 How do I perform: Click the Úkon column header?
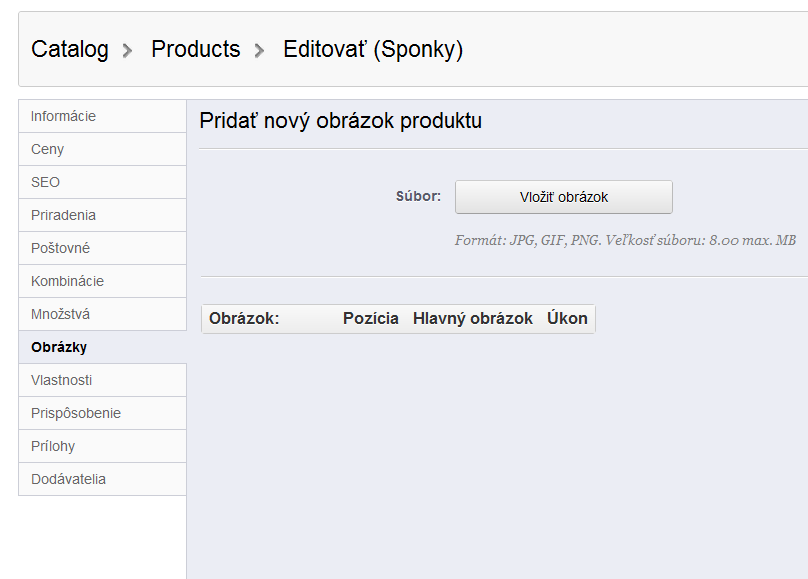(x=567, y=319)
